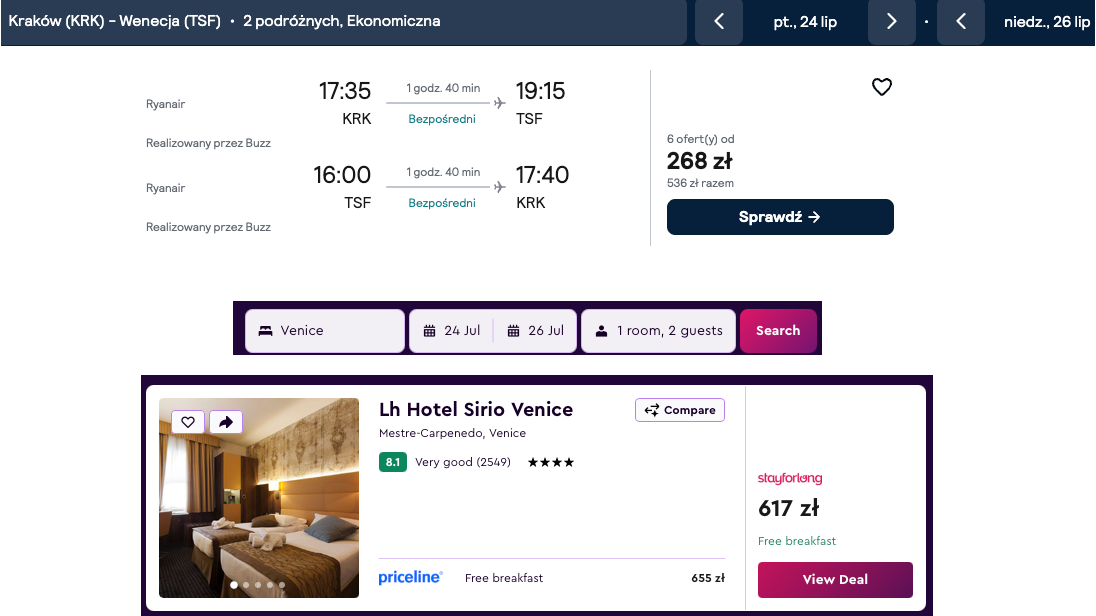Open the Lh Hotel Sirio Venice title

point(476,409)
